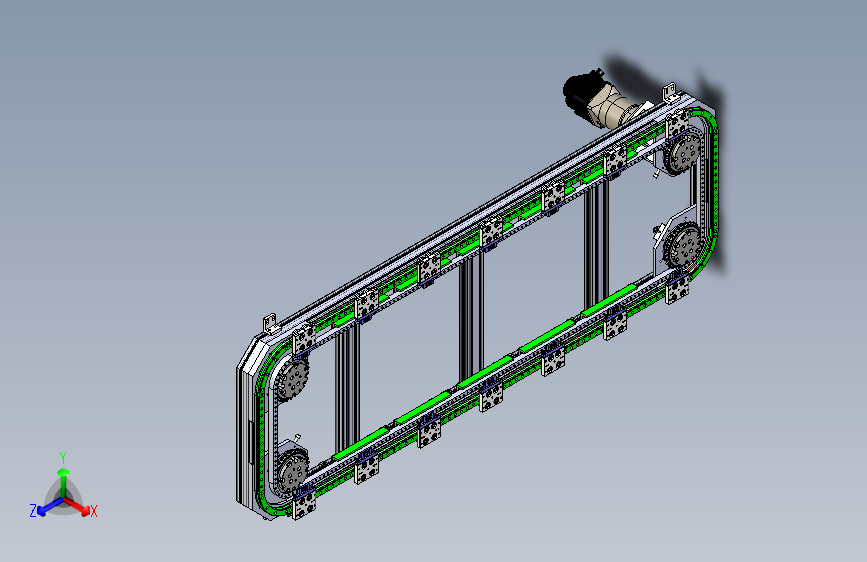Select the bottom-most sprocket wheel near the triad side
The image size is (867, 562).
(291, 471)
